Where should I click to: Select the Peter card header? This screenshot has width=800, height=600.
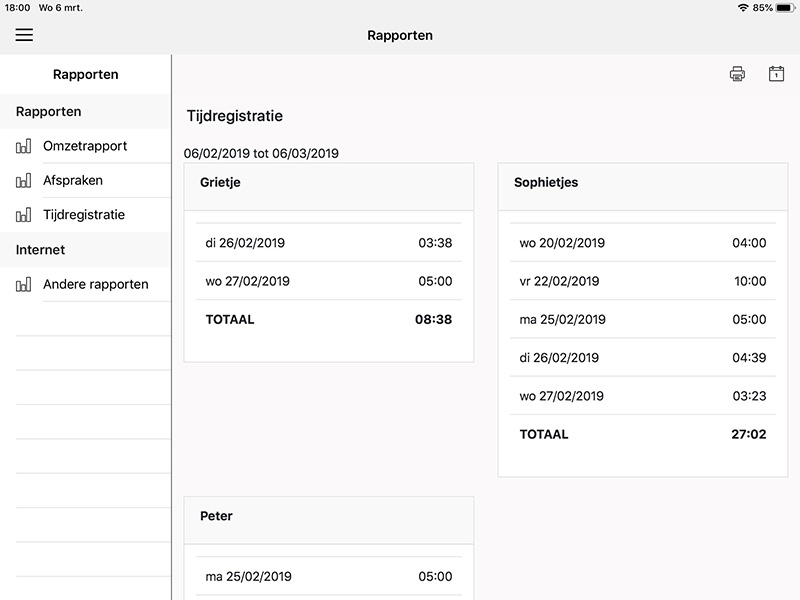coord(329,520)
